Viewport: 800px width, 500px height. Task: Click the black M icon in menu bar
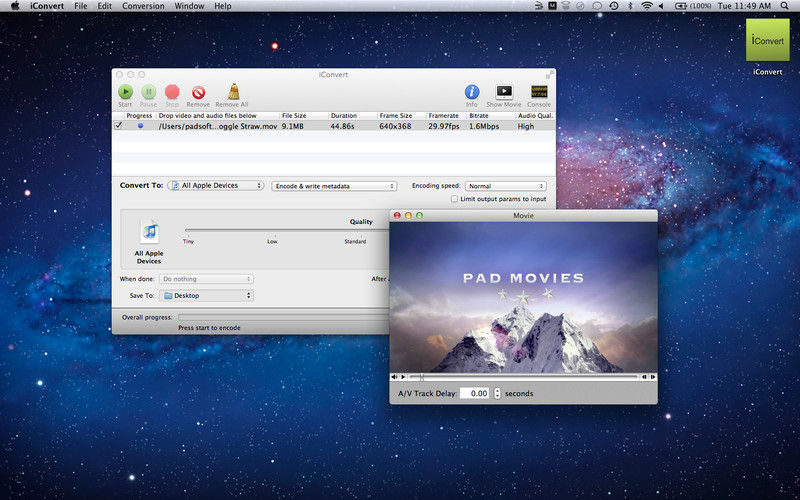coord(553,6)
